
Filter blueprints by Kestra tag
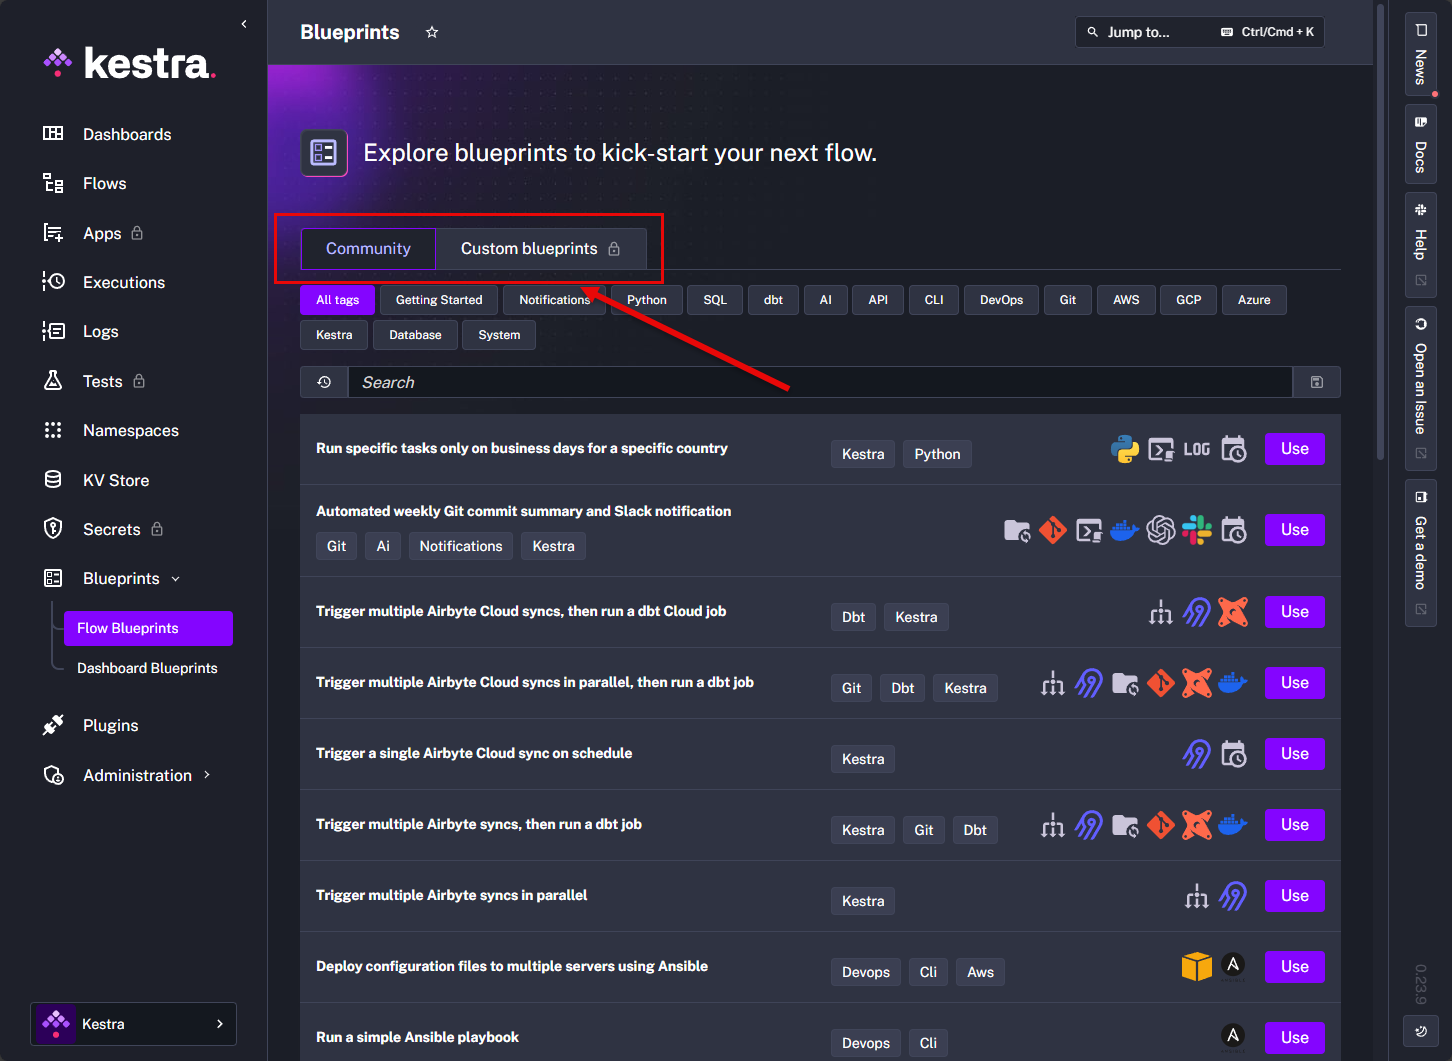[x=334, y=335]
